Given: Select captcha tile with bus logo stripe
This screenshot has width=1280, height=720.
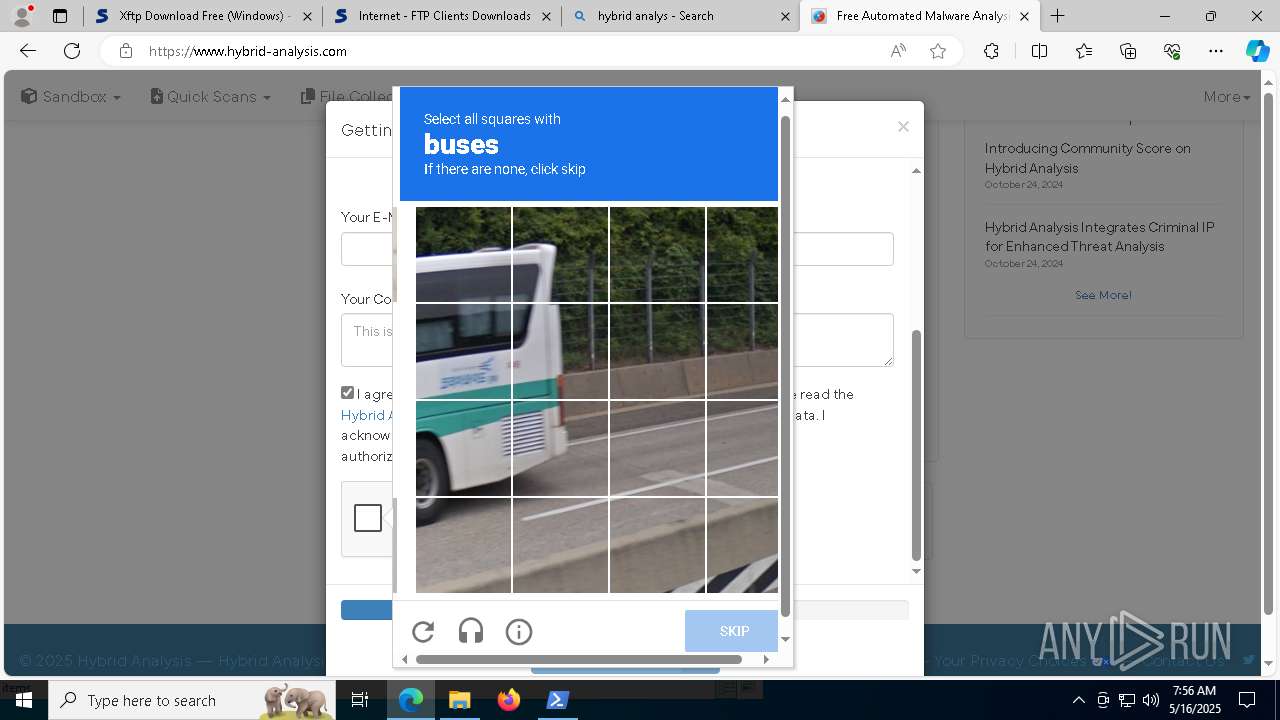Looking at the screenshot, I should [x=463, y=351].
